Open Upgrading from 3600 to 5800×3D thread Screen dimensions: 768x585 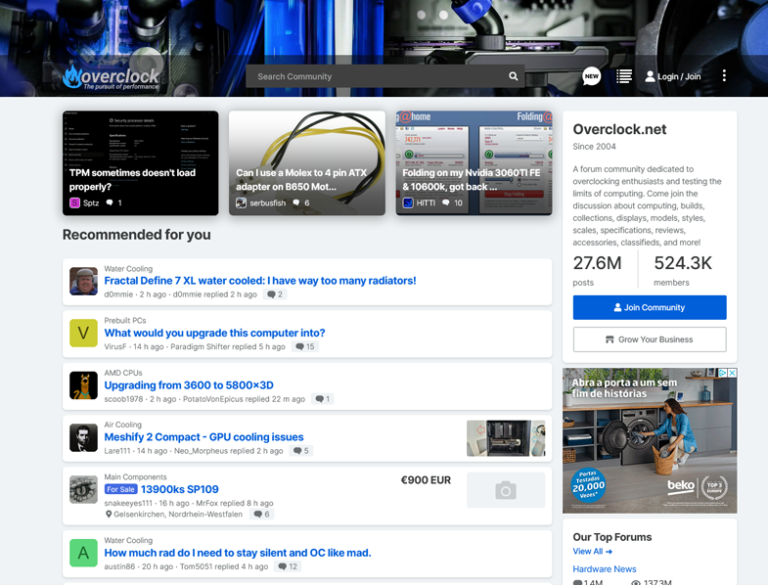[189, 385]
